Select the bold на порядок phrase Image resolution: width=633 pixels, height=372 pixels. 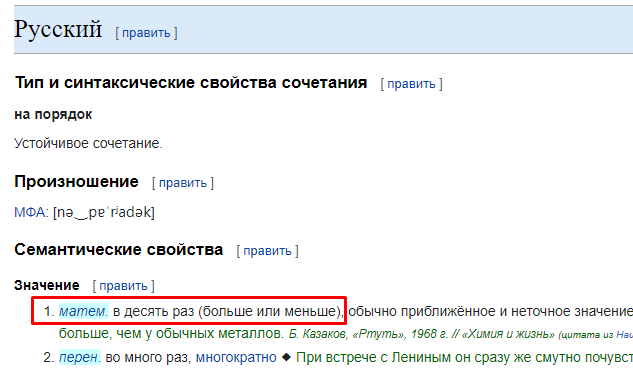pyautogui.click(x=53, y=115)
